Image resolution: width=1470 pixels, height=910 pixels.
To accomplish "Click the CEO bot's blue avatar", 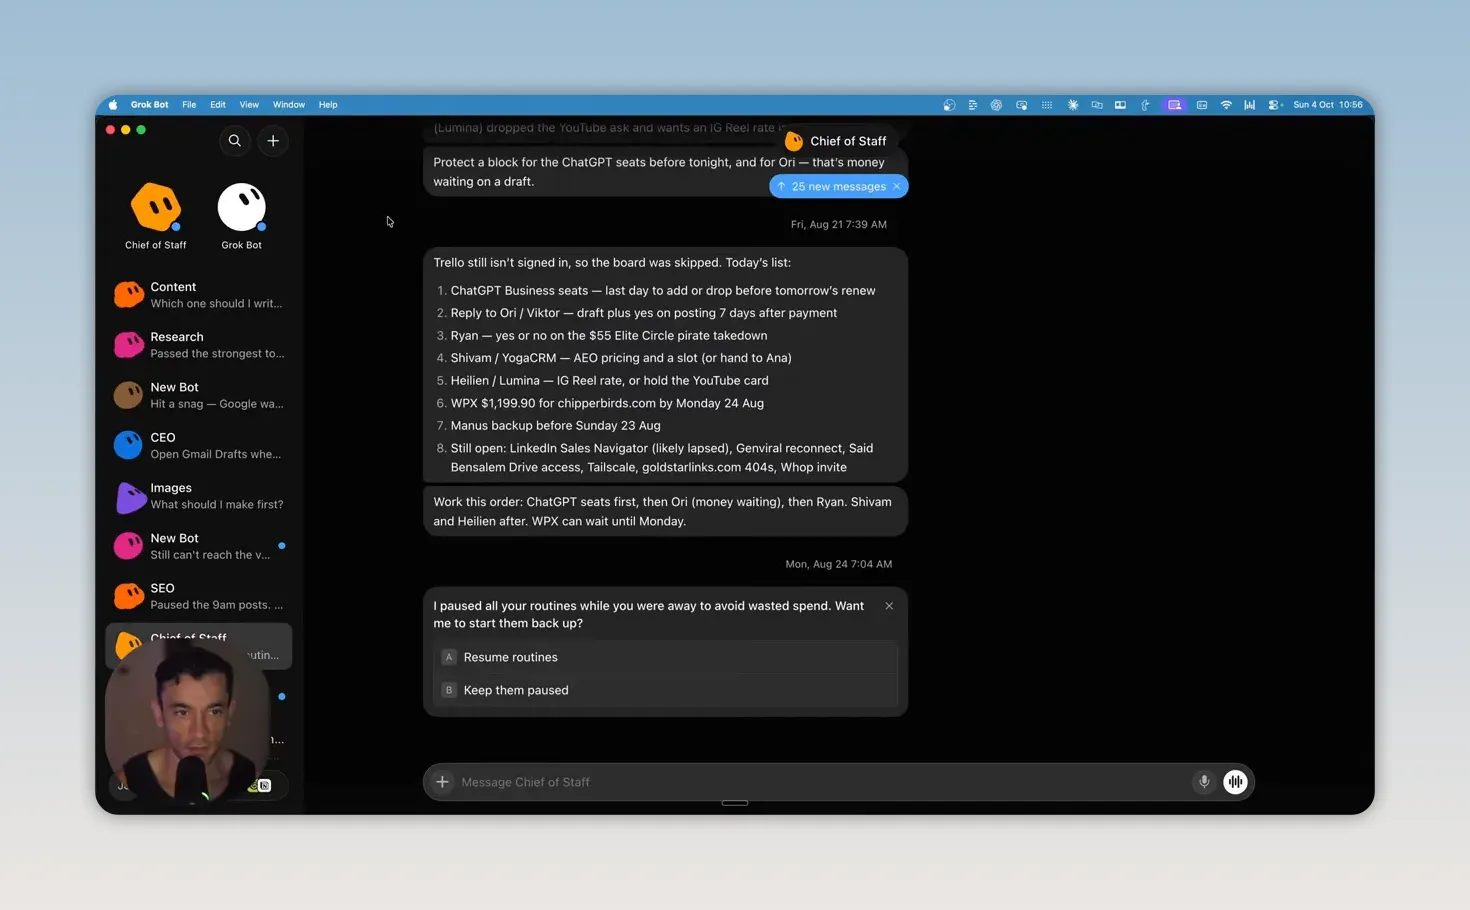I will [x=128, y=445].
